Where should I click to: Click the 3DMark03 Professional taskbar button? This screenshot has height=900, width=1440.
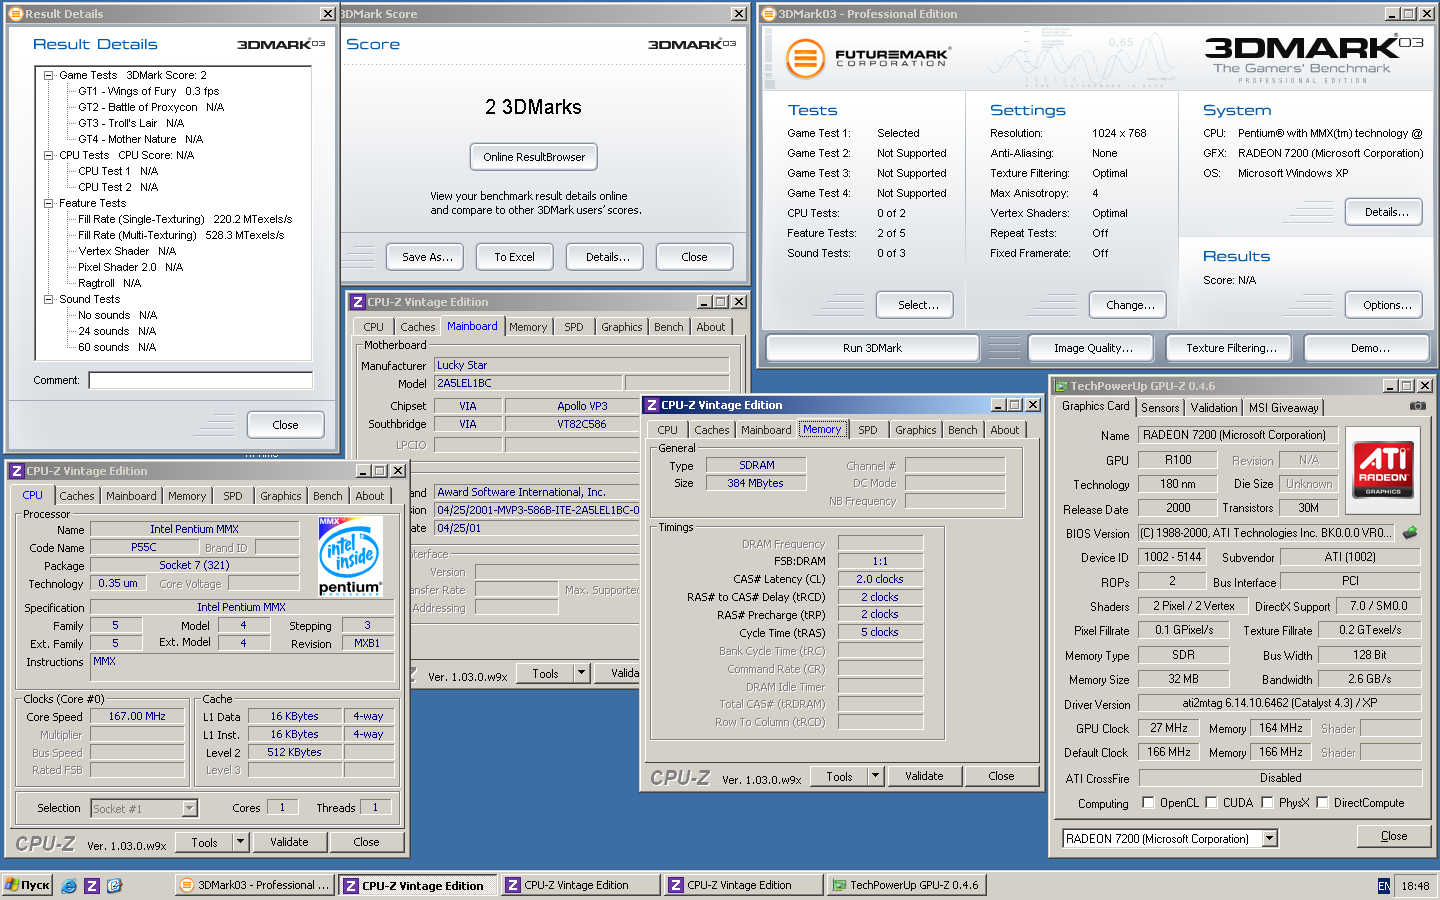click(x=255, y=885)
